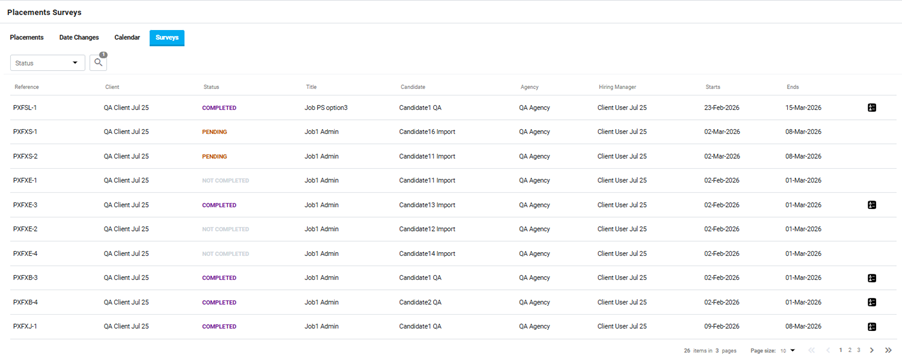Click reference PXFSL-1

coord(25,107)
